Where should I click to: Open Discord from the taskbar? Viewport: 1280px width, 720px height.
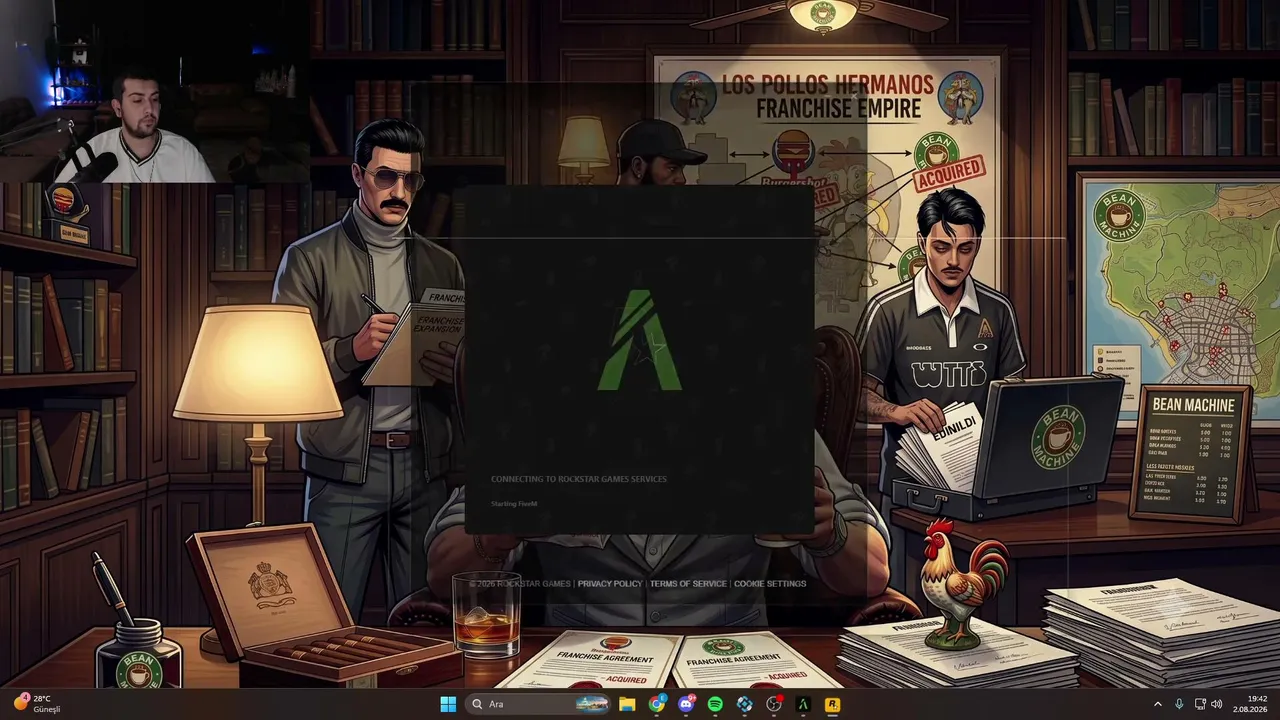click(x=686, y=704)
